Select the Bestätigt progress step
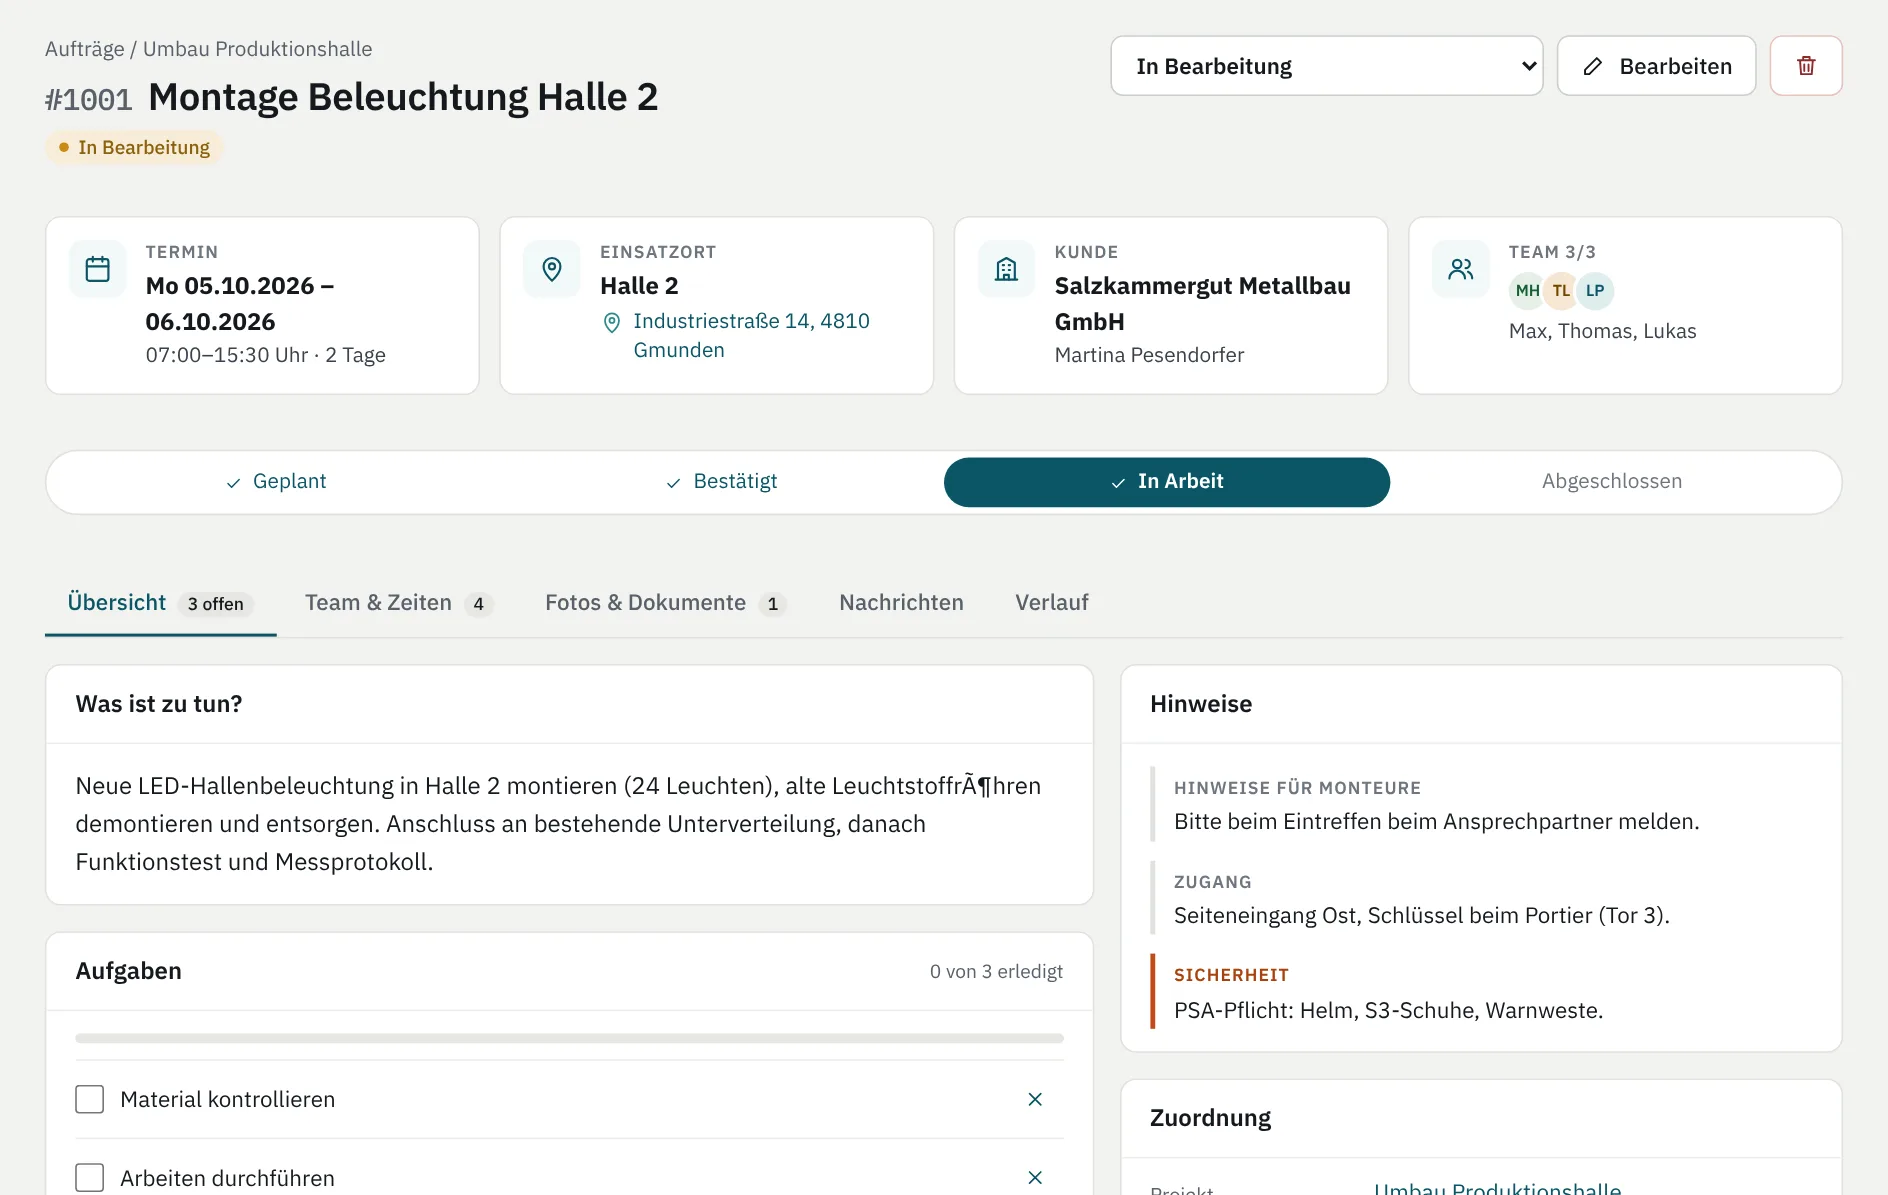Viewport: 1888px width, 1195px height. [721, 481]
